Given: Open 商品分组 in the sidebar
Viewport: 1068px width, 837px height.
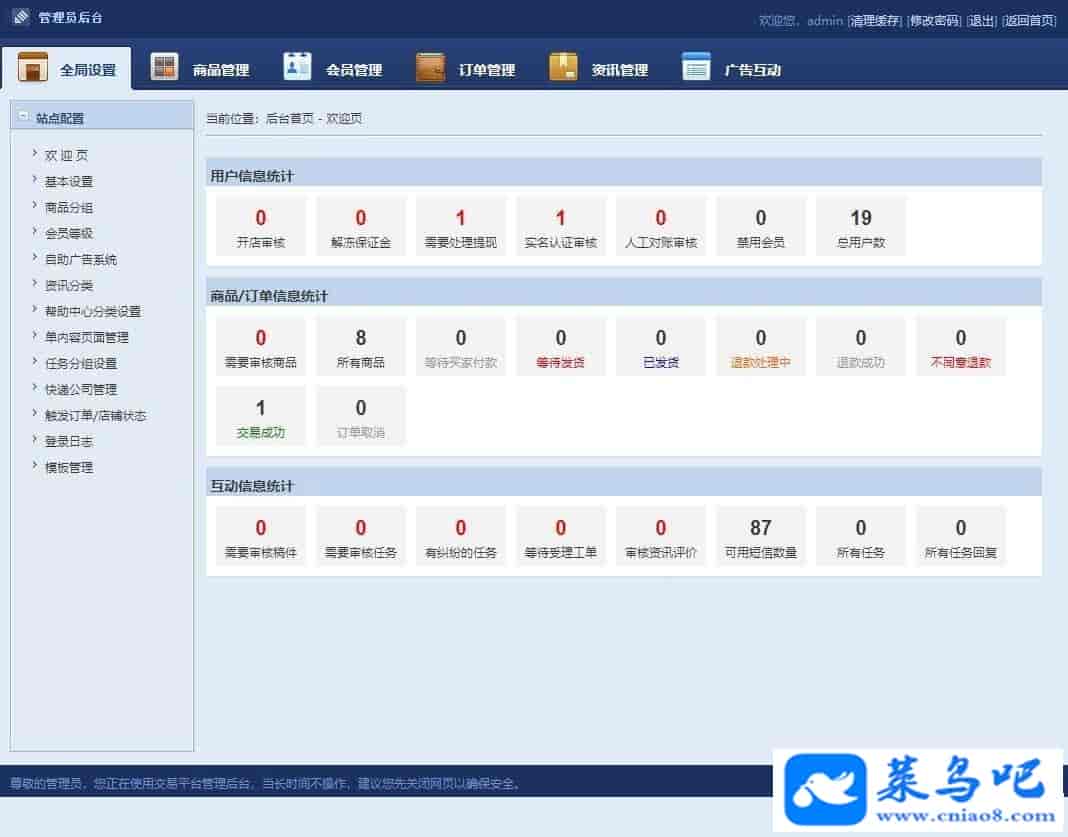Looking at the screenshot, I should [69, 207].
